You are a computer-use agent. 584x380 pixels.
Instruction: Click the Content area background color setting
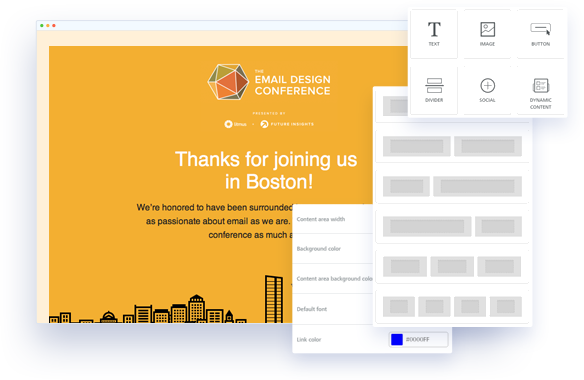(333, 279)
